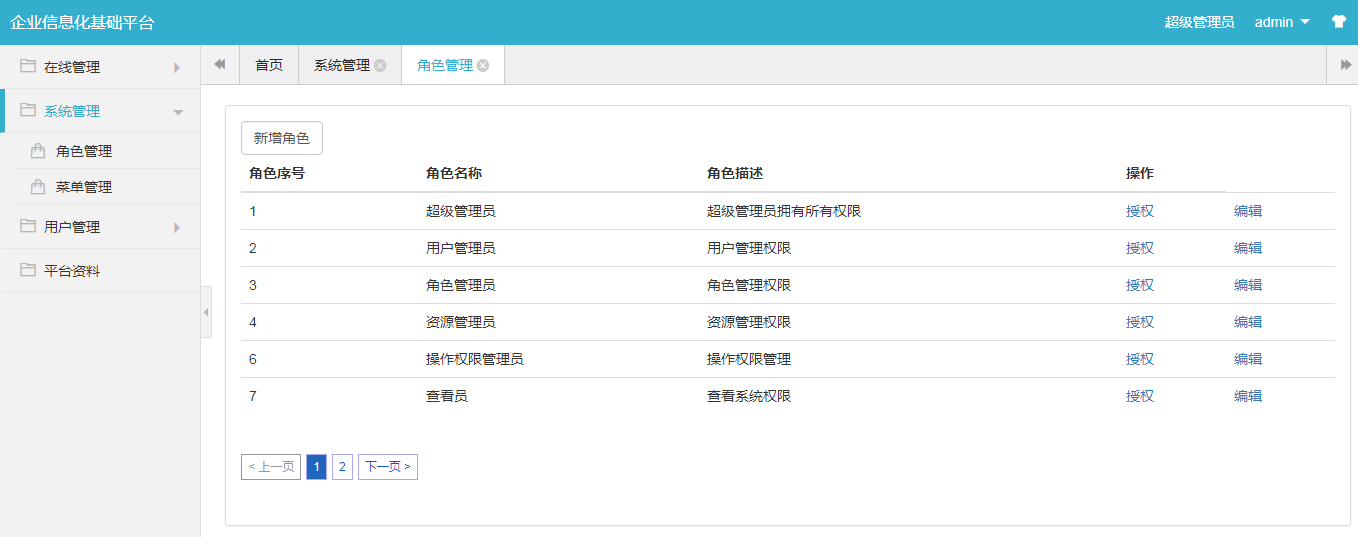Click the 企业信息化基础平台 title
Image resolution: width=1358 pixels, height=537 pixels.
point(82,22)
